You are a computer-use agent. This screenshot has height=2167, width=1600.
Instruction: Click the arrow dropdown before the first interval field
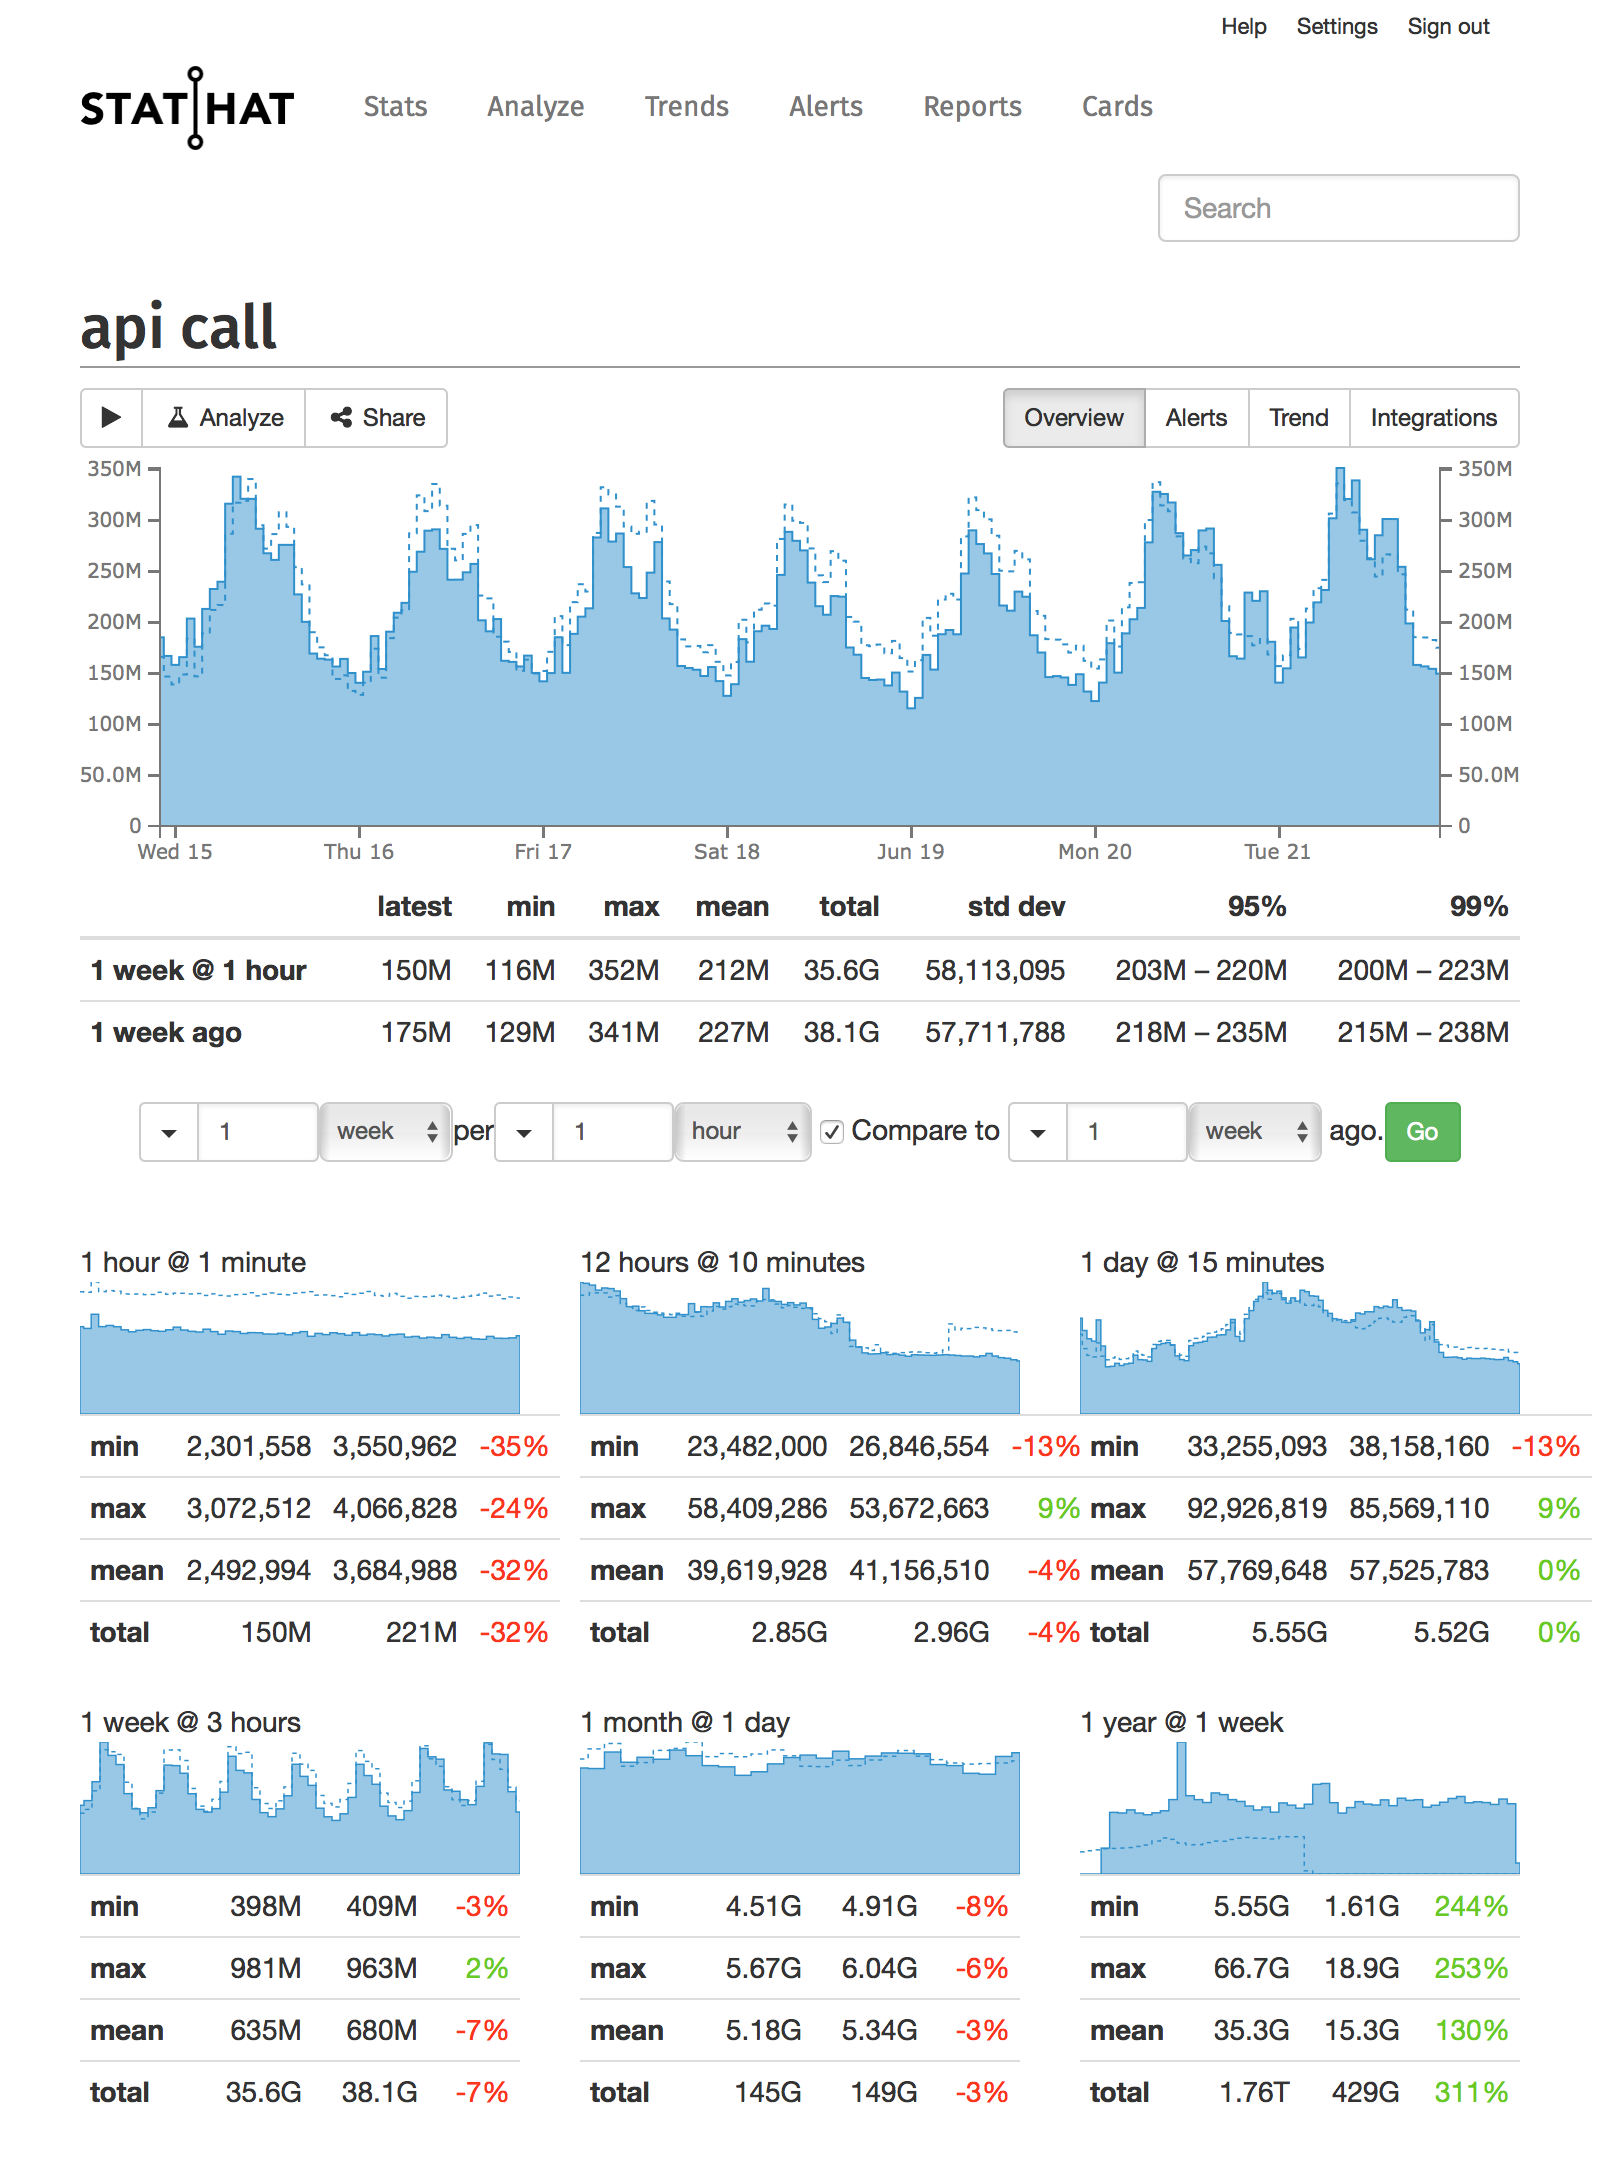pos(167,1131)
